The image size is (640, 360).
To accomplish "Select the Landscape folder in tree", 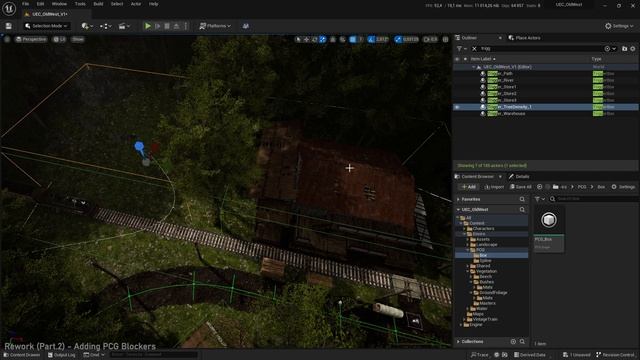I will pos(487,244).
